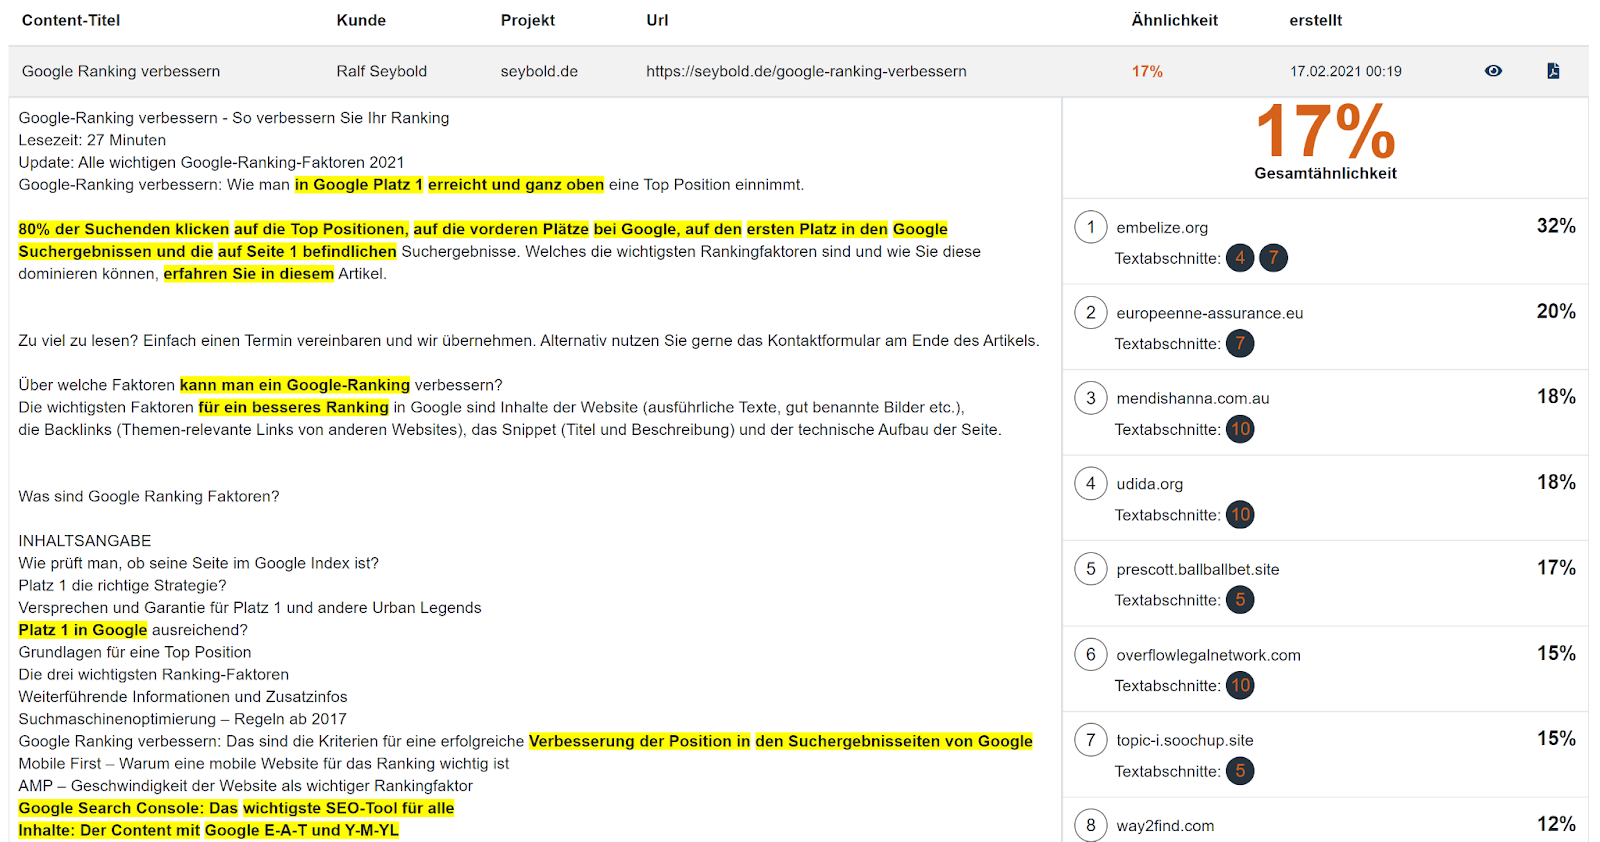The image size is (1600, 842).
Task: Sort by the erstellt column header
Action: [1316, 20]
